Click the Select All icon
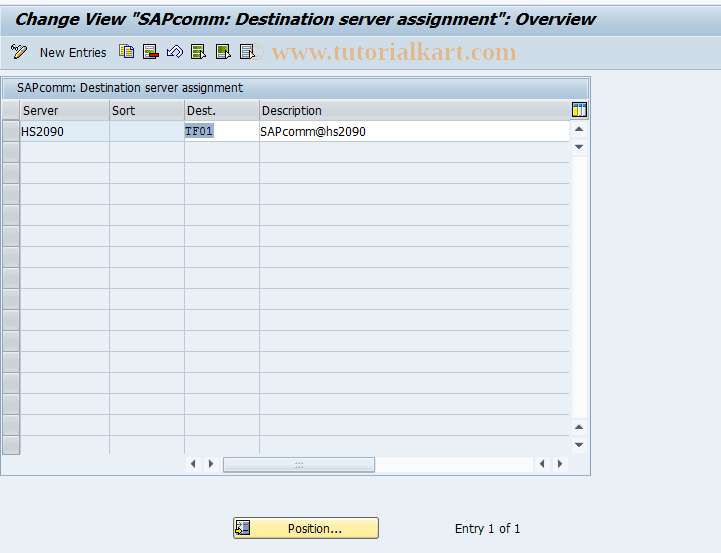The image size is (721, 553). (199, 51)
